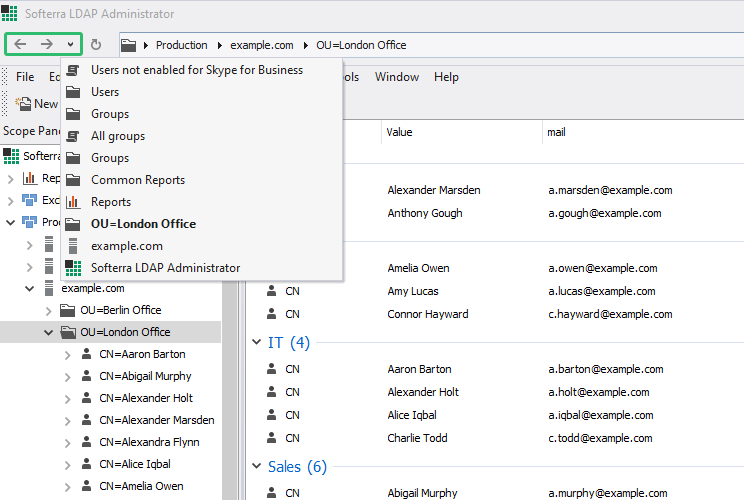The image size is (744, 500).
Task: Select the a.murphy@example.com mail cell
Action: point(608,493)
